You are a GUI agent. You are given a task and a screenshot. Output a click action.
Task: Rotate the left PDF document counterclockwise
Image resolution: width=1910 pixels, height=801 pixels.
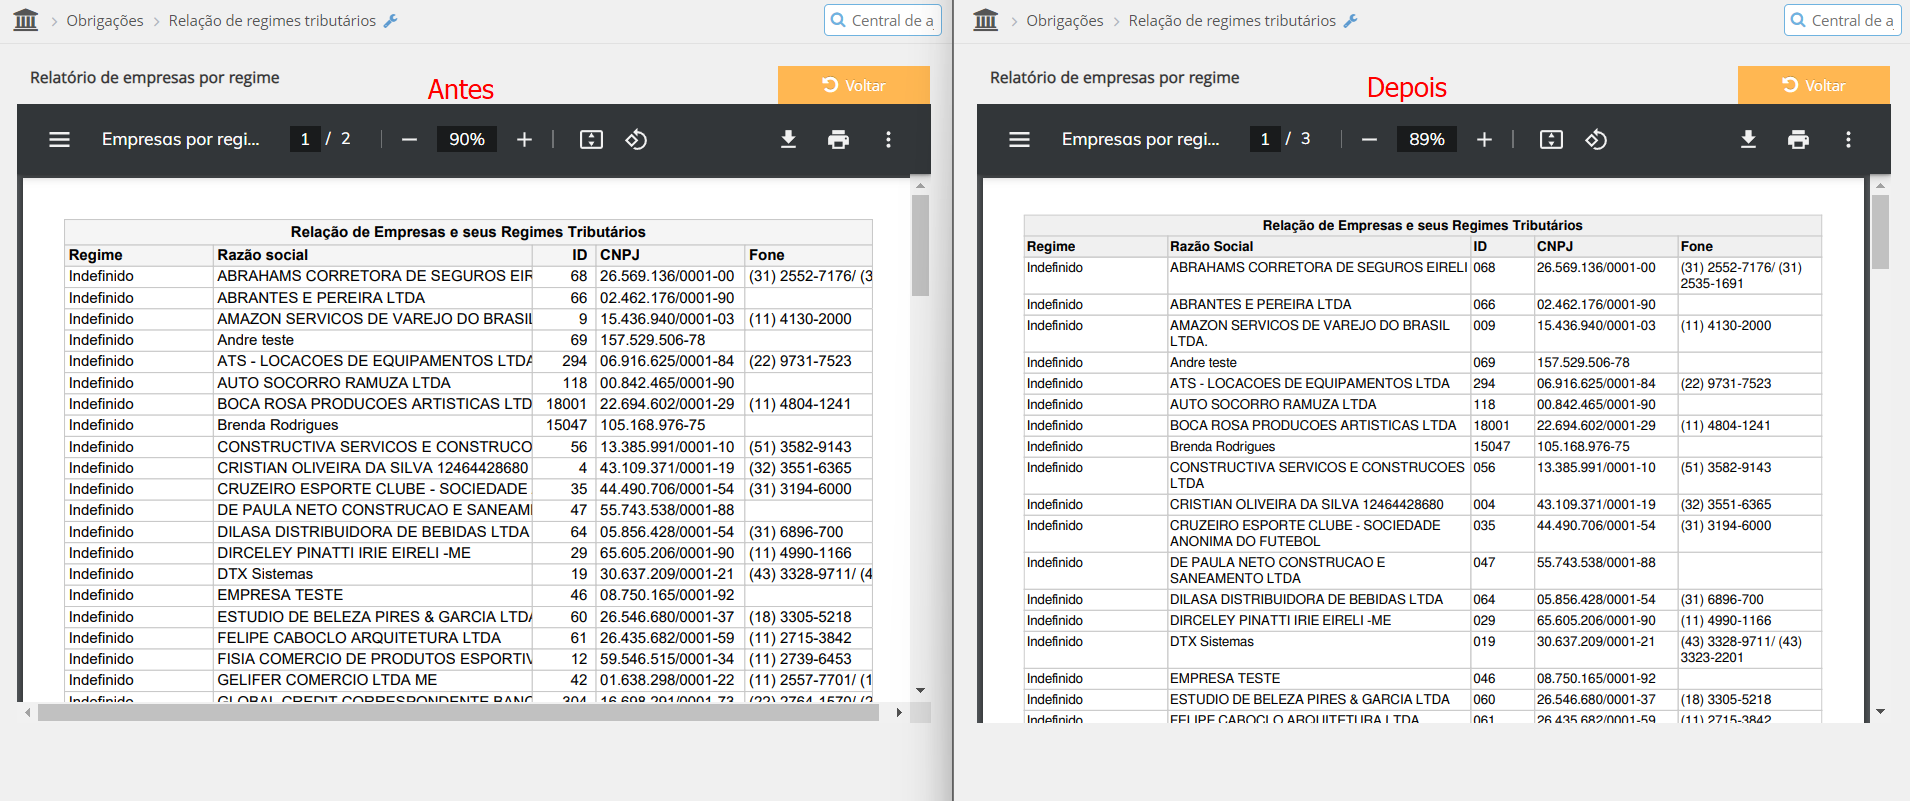point(636,140)
